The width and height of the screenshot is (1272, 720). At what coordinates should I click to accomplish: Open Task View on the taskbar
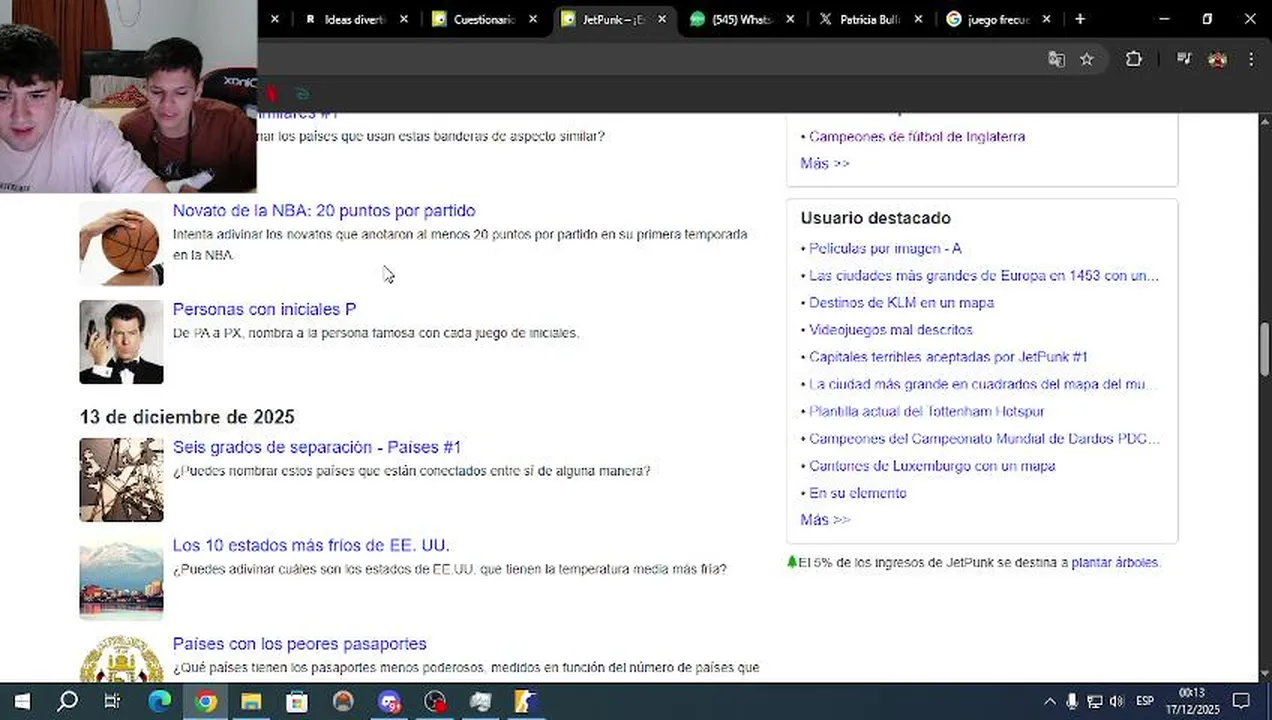click(x=112, y=701)
